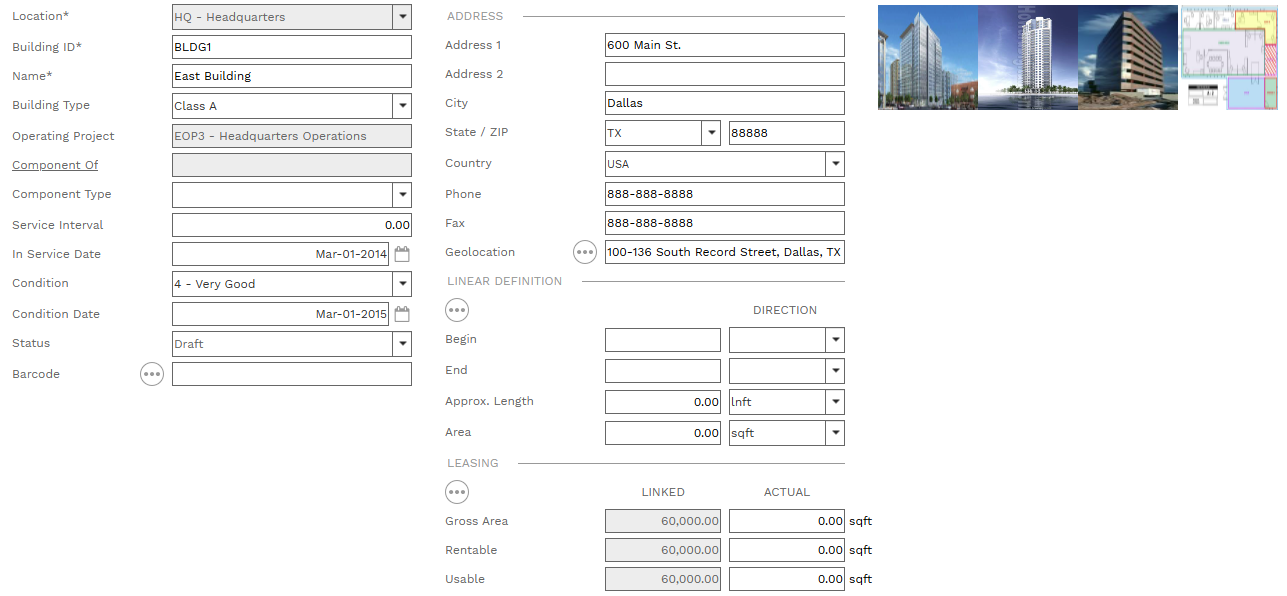Click the Linear Definition ellipsis icon
The width and height of the screenshot is (1287, 596).
457,310
